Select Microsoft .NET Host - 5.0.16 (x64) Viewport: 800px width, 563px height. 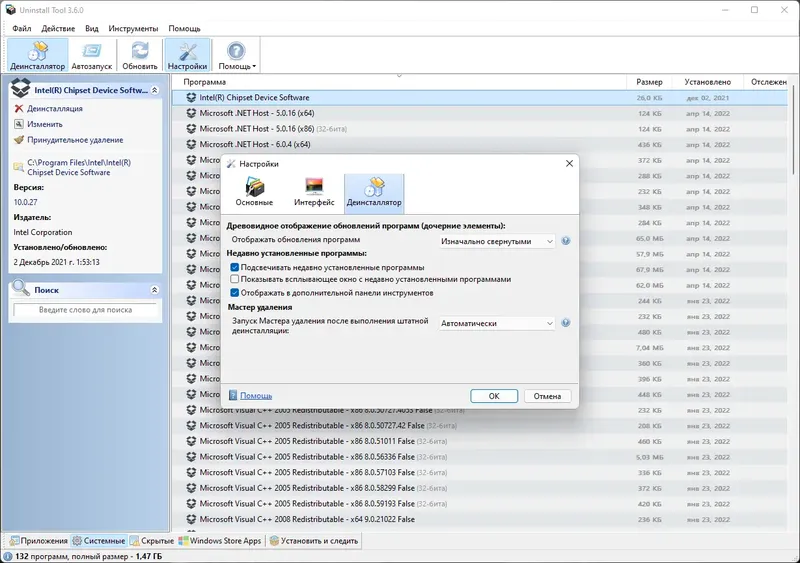pos(480,113)
